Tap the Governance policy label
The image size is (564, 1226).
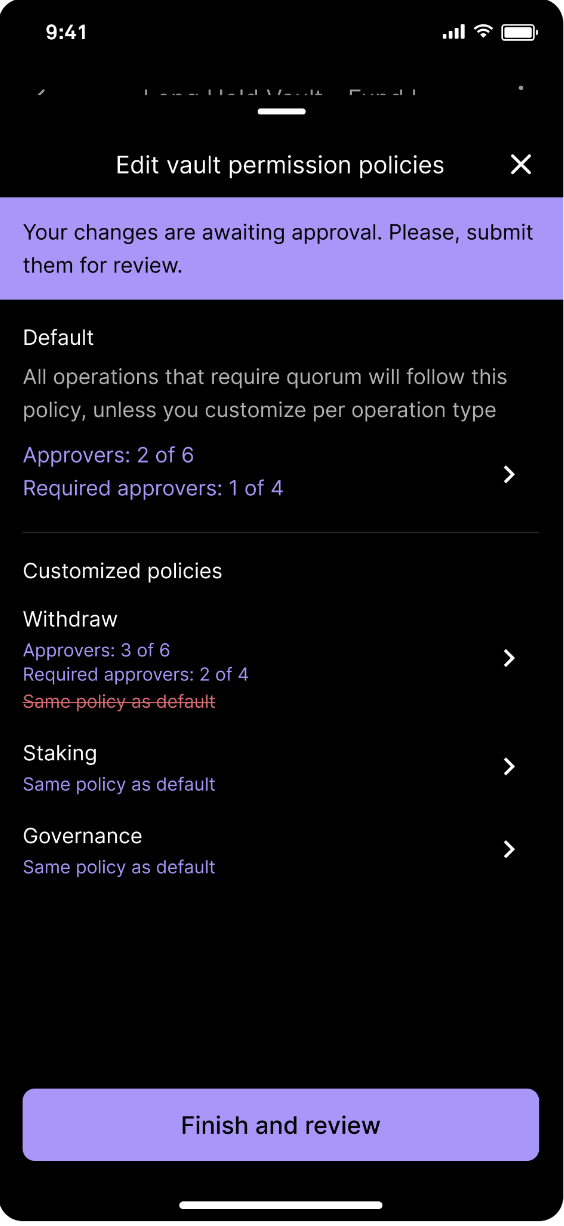click(x=83, y=836)
